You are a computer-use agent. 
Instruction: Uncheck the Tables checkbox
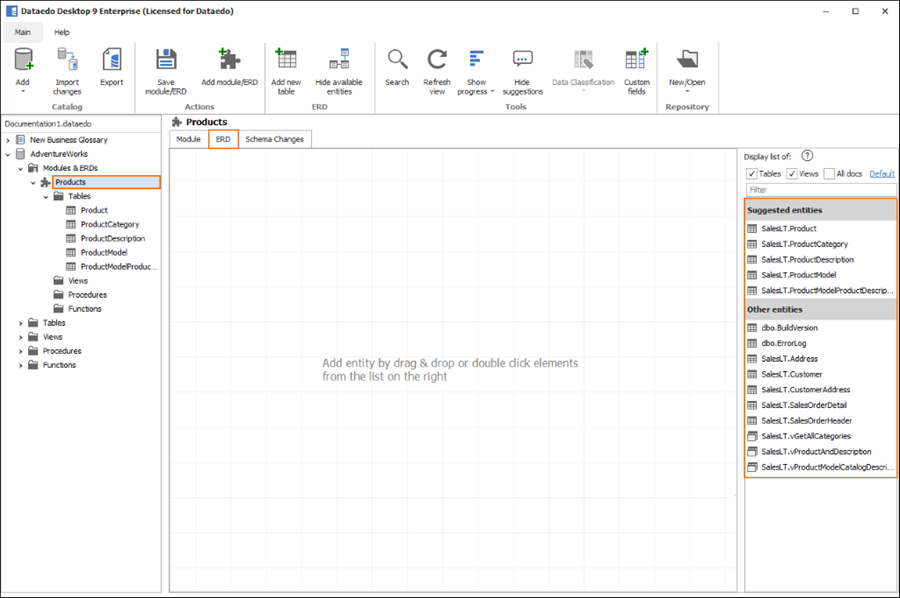tap(752, 174)
